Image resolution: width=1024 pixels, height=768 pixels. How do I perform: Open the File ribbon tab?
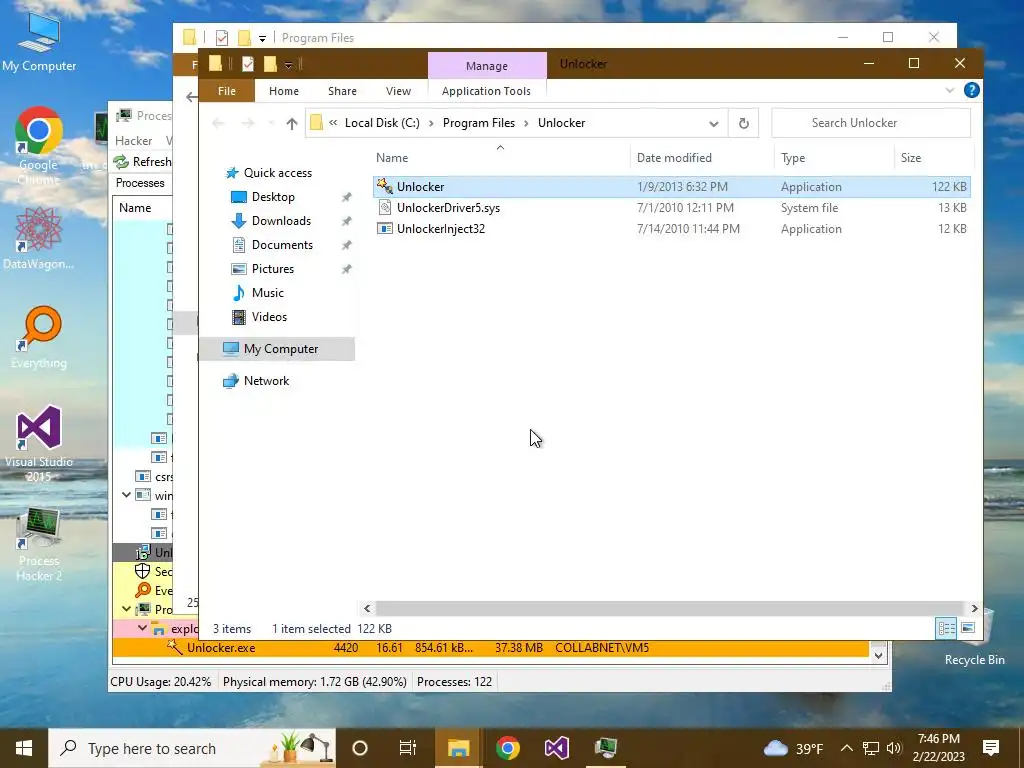(227, 91)
